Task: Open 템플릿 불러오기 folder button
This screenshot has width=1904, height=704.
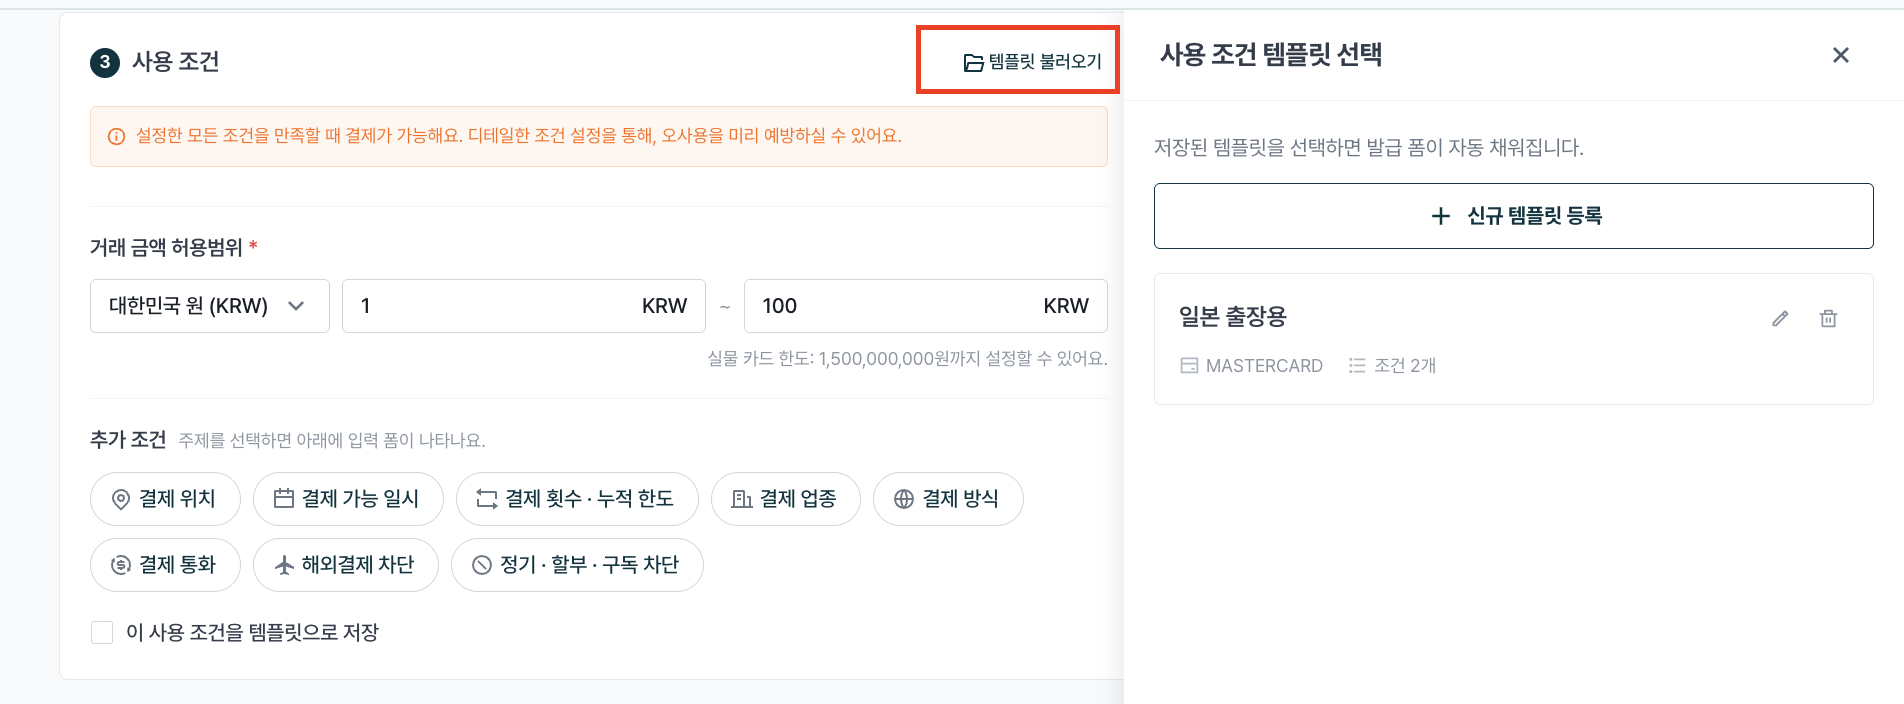Action: click(1032, 62)
